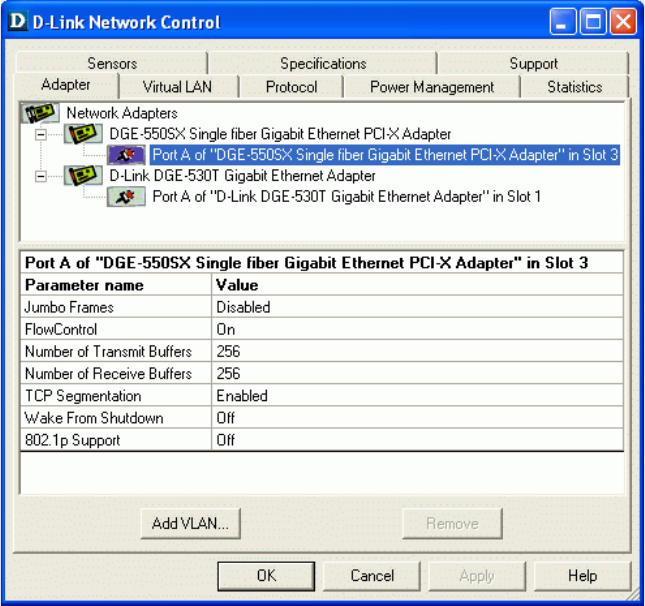645x606 pixels.
Task: Minimize the D-Link Network Control window
Action: pyautogui.click(x=562, y=21)
